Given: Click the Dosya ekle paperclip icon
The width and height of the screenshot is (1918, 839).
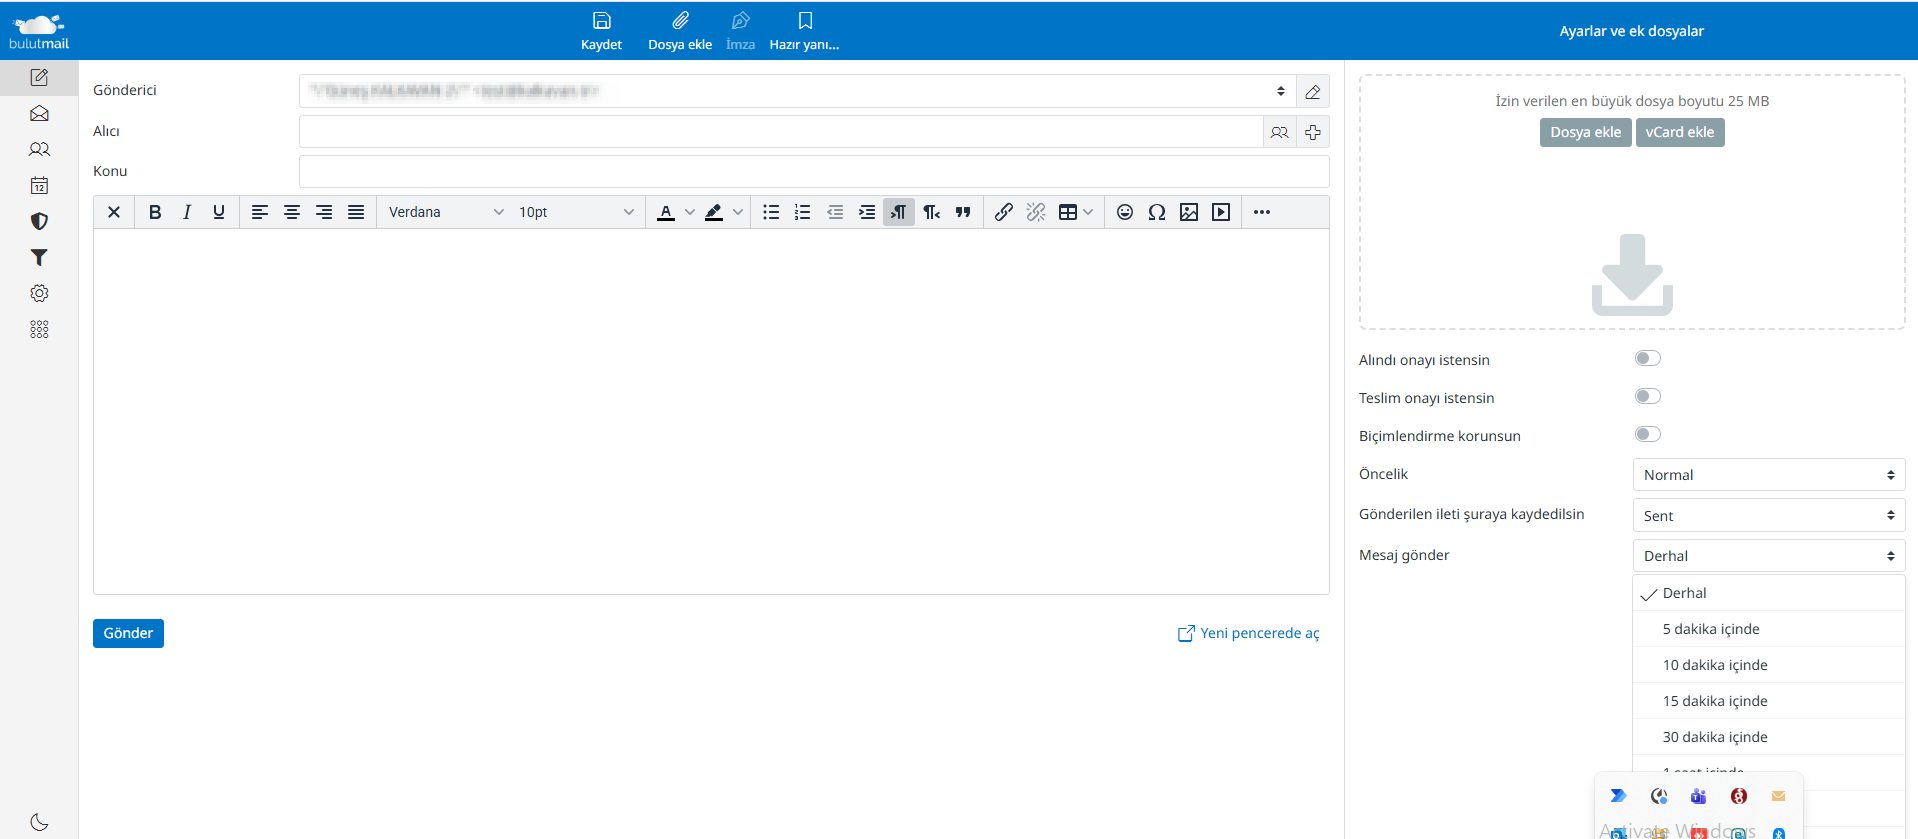Looking at the screenshot, I should (x=680, y=22).
